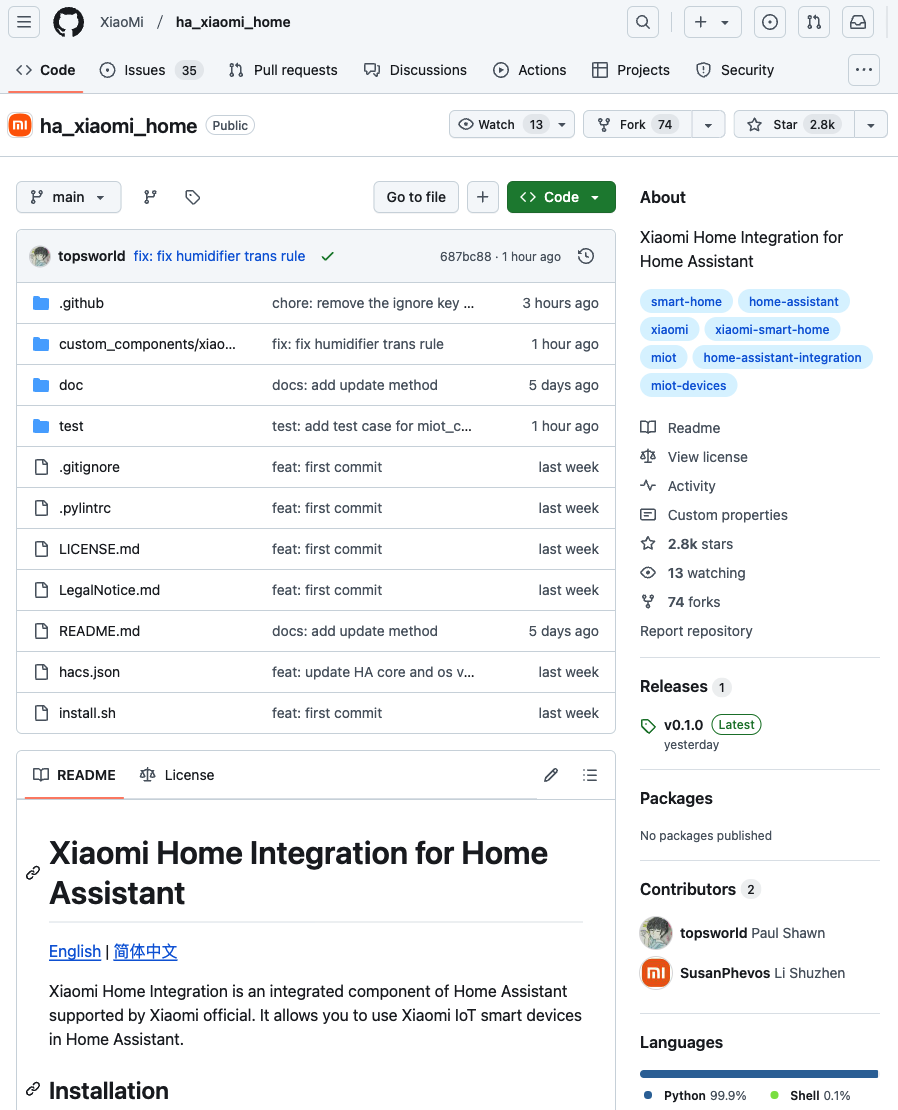The height and width of the screenshot is (1110, 898).
Task: Click the tags icon next to branch switcher
Action: (x=192, y=197)
